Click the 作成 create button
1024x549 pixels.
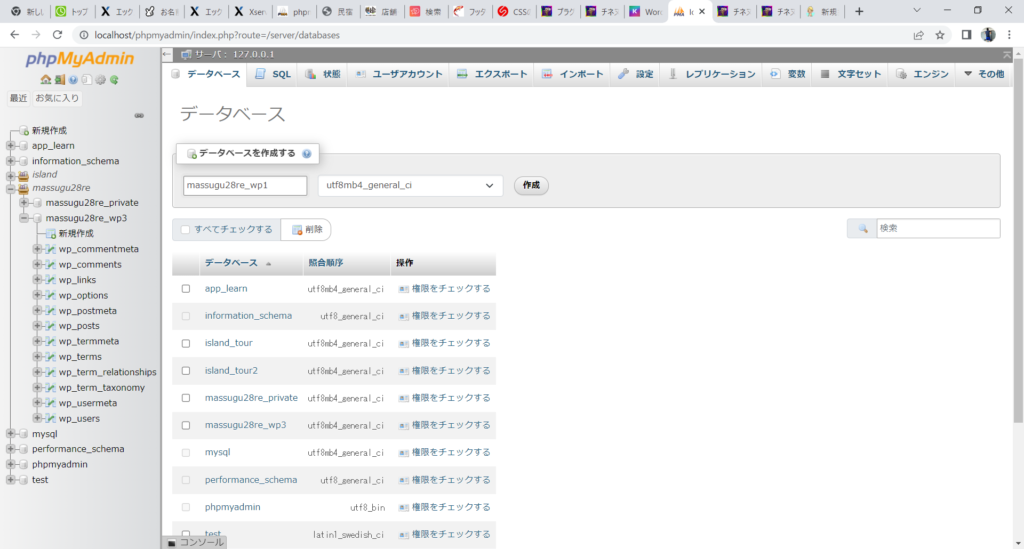[531, 185]
